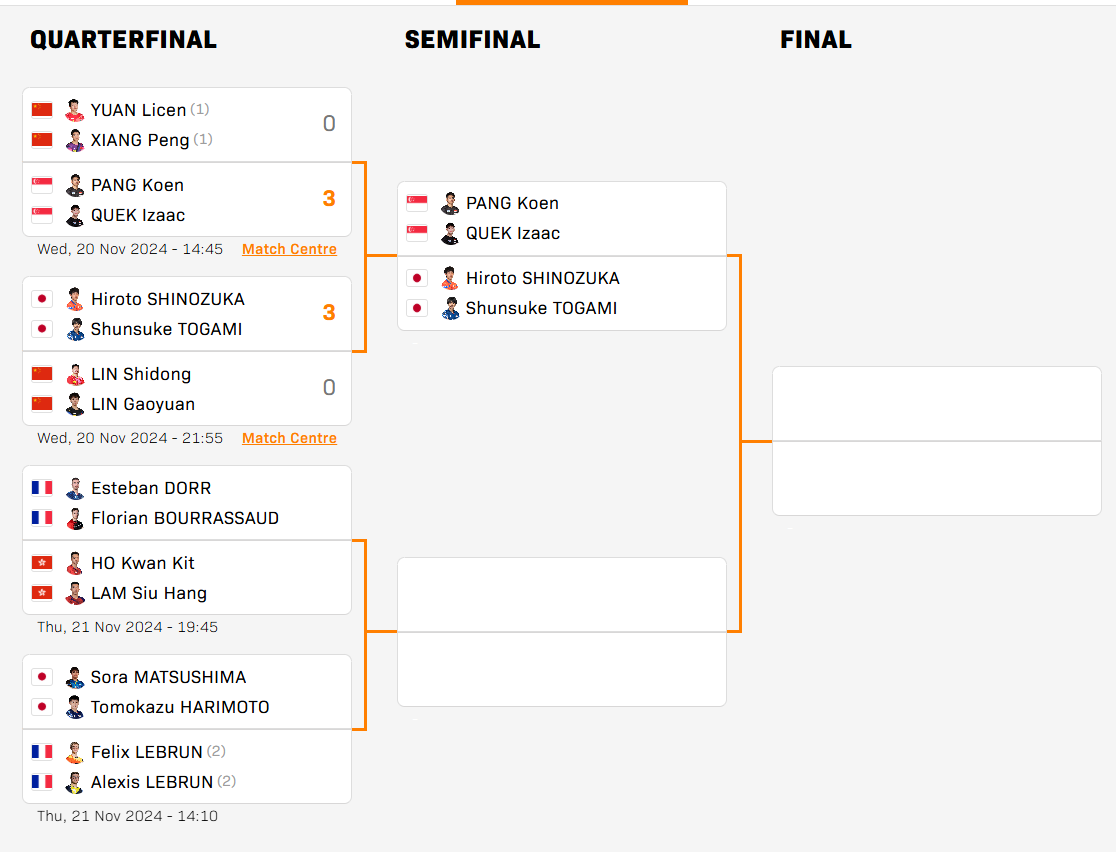1116x852 pixels.
Task: Select Shunsuke TOGAMI's avatar in the semifinal box
Action: (449, 308)
